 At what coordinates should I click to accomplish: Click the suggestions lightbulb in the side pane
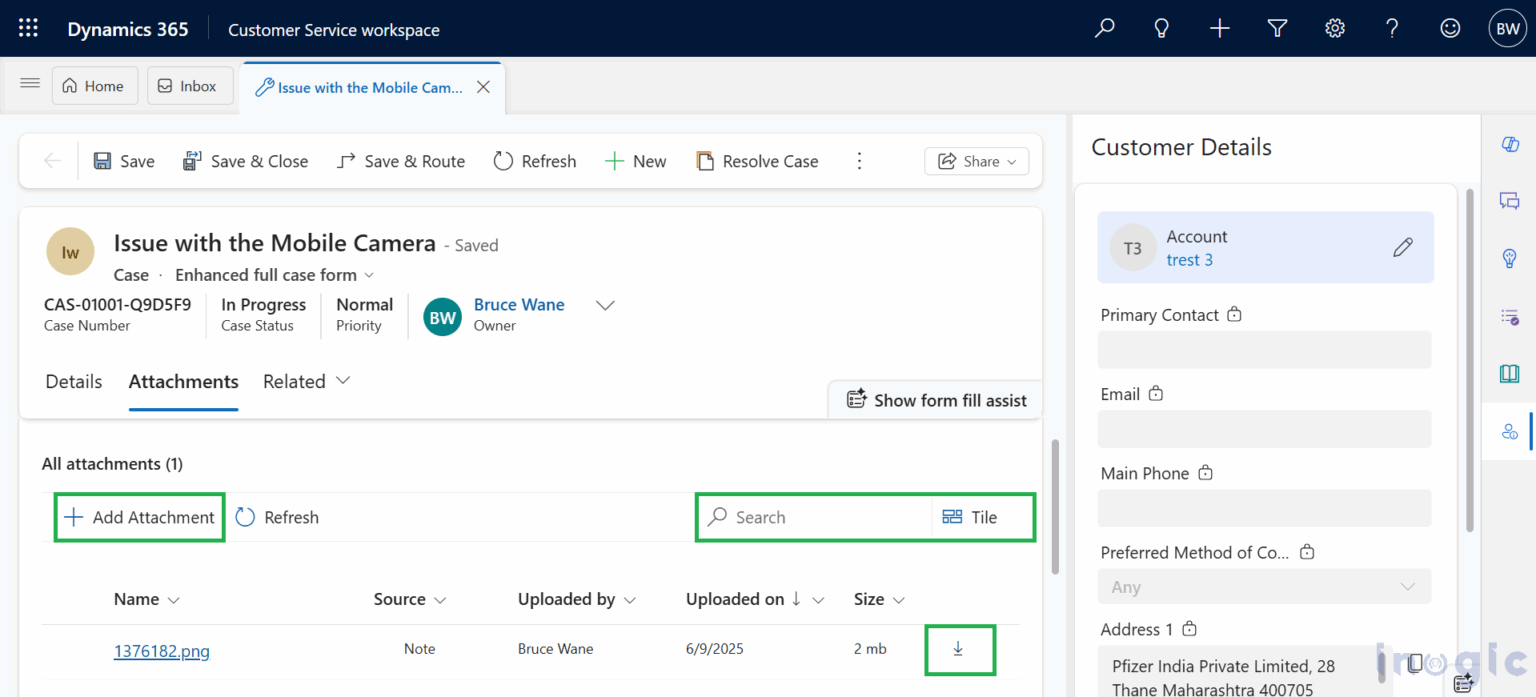(x=1509, y=258)
